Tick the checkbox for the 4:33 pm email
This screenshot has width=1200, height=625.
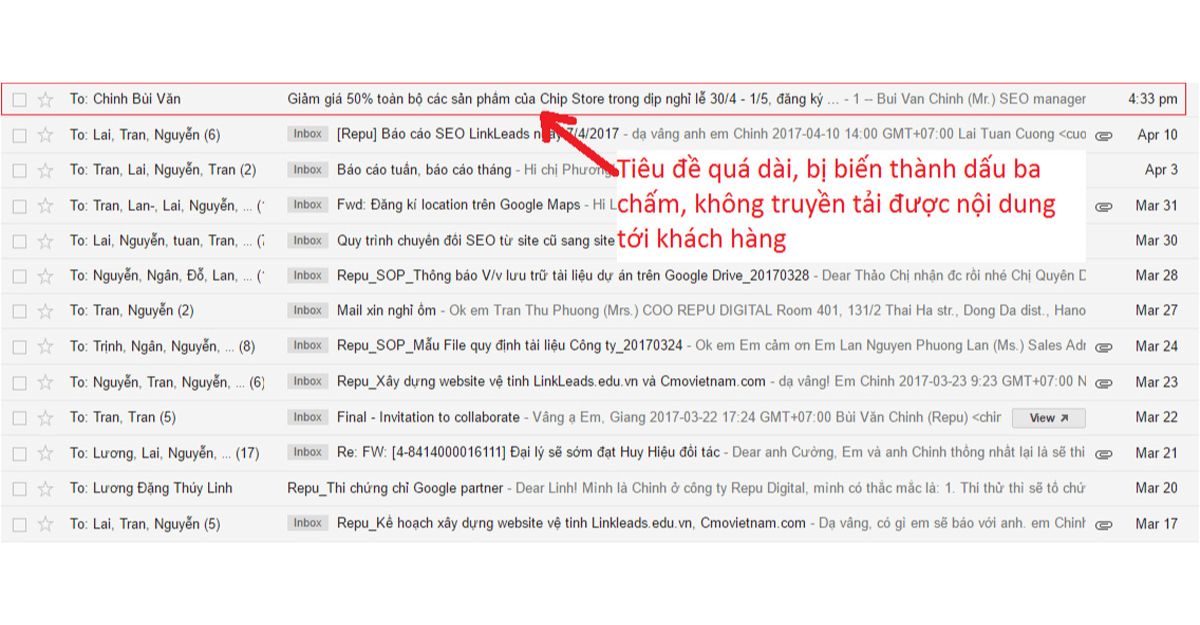pos(19,99)
